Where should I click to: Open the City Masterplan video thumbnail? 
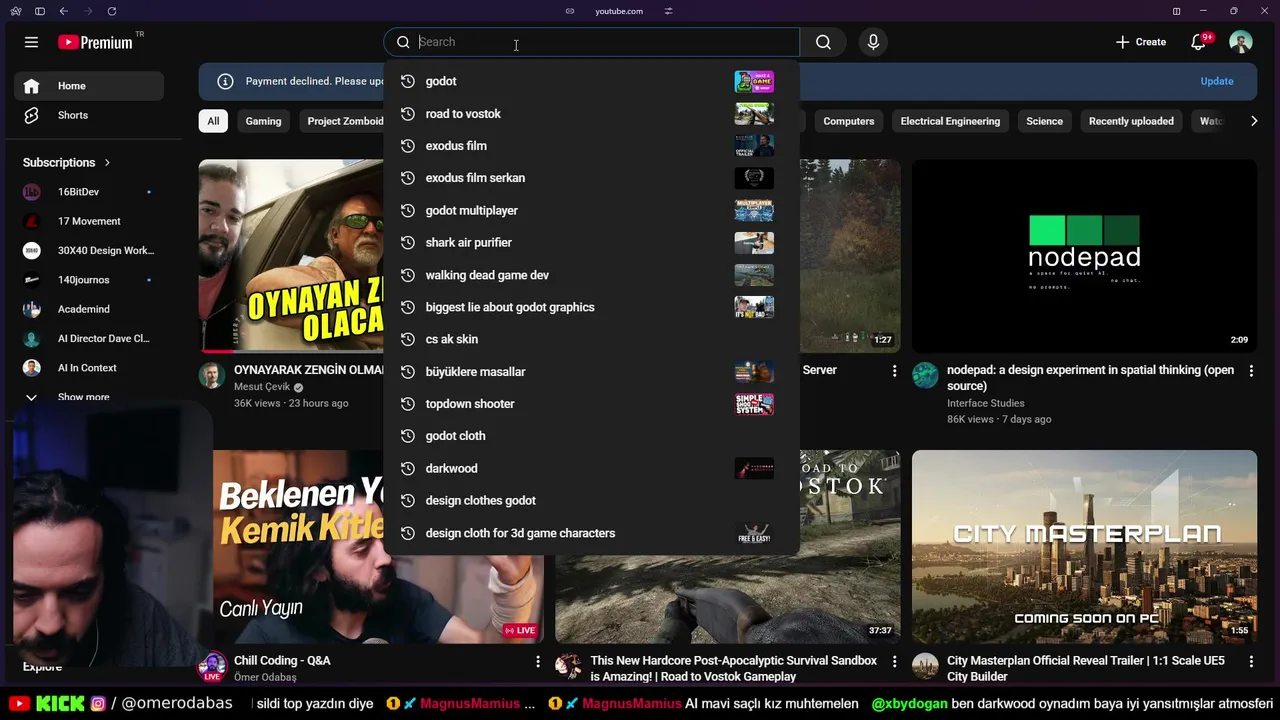coord(1084,546)
